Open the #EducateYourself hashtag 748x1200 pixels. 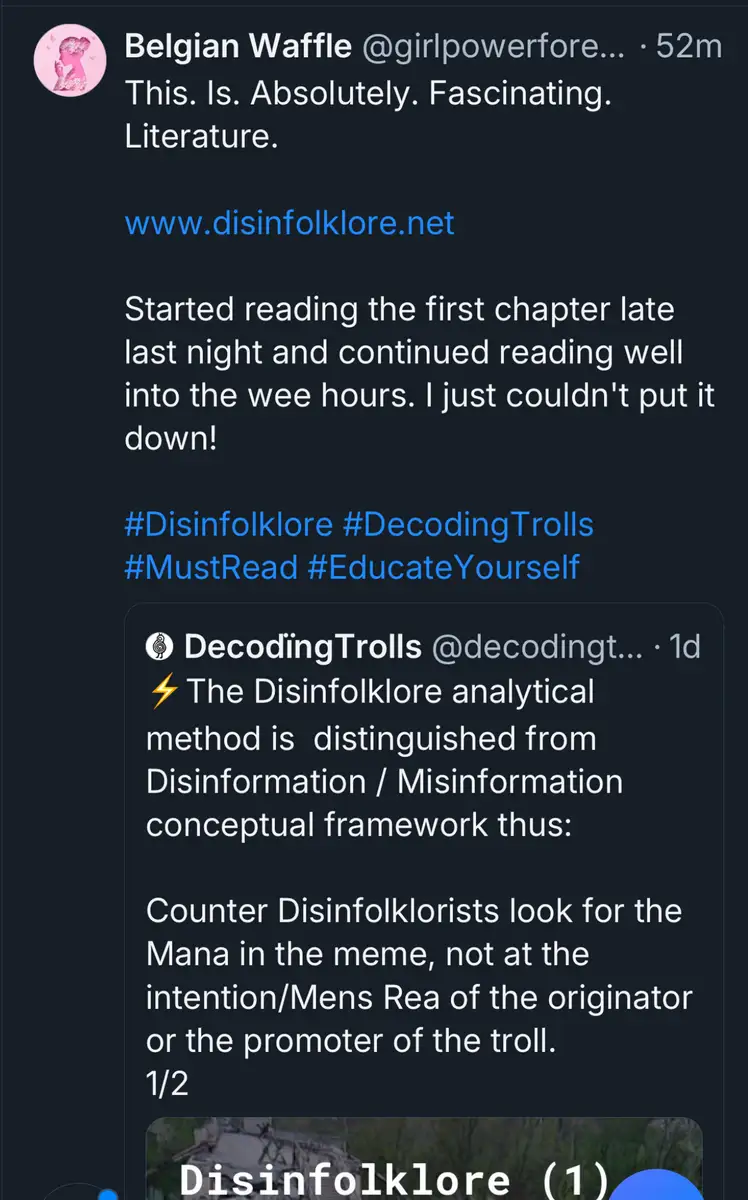coord(443,567)
